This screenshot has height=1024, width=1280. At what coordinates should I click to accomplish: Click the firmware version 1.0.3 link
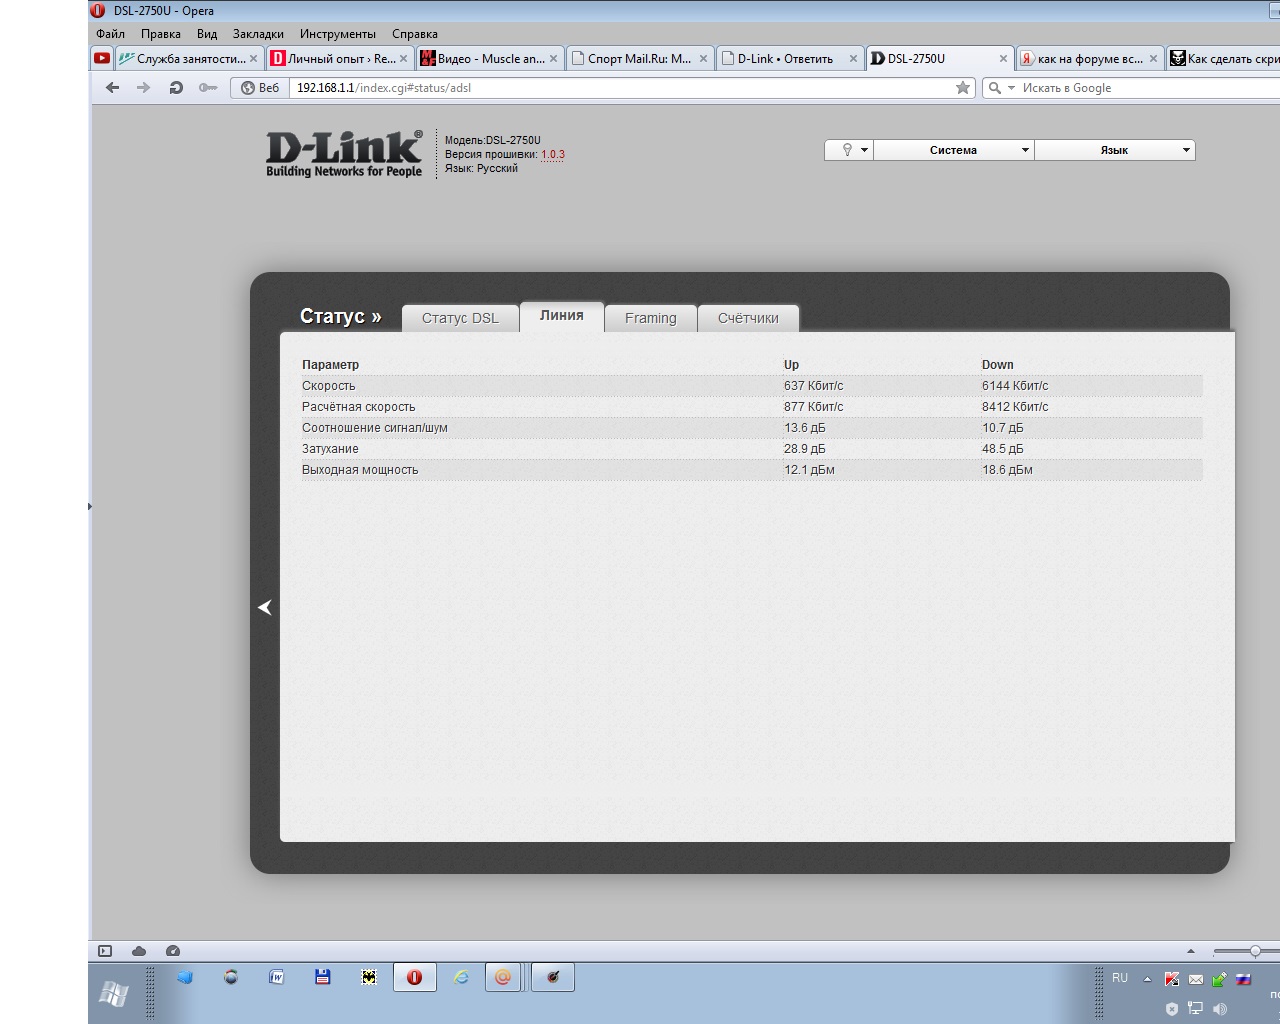(x=553, y=155)
